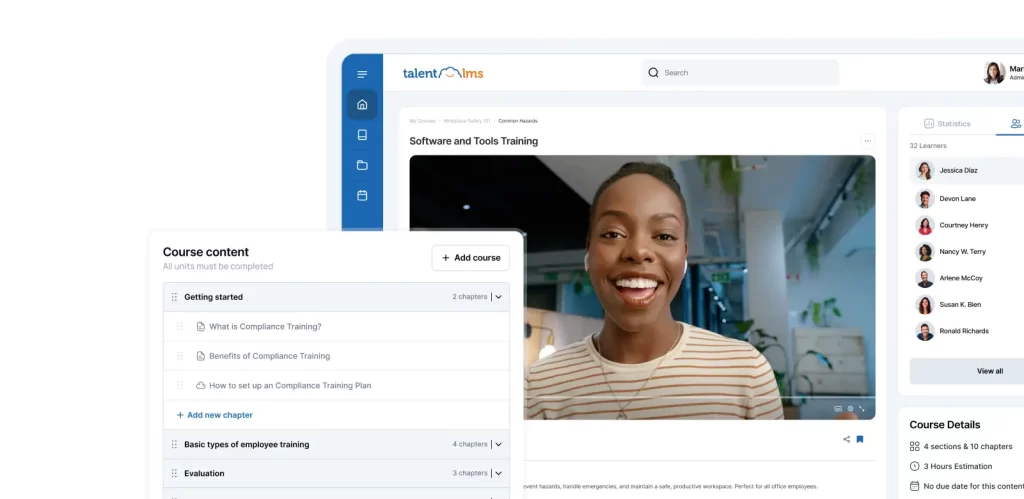The height and width of the screenshot is (499, 1024).
Task: Click the training video thumbnail
Action: click(x=642, y=287)
